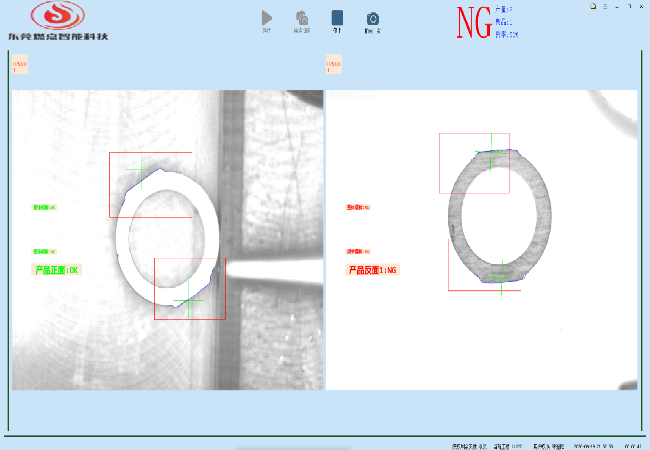Click the red swirl company logo

[57, 15]
